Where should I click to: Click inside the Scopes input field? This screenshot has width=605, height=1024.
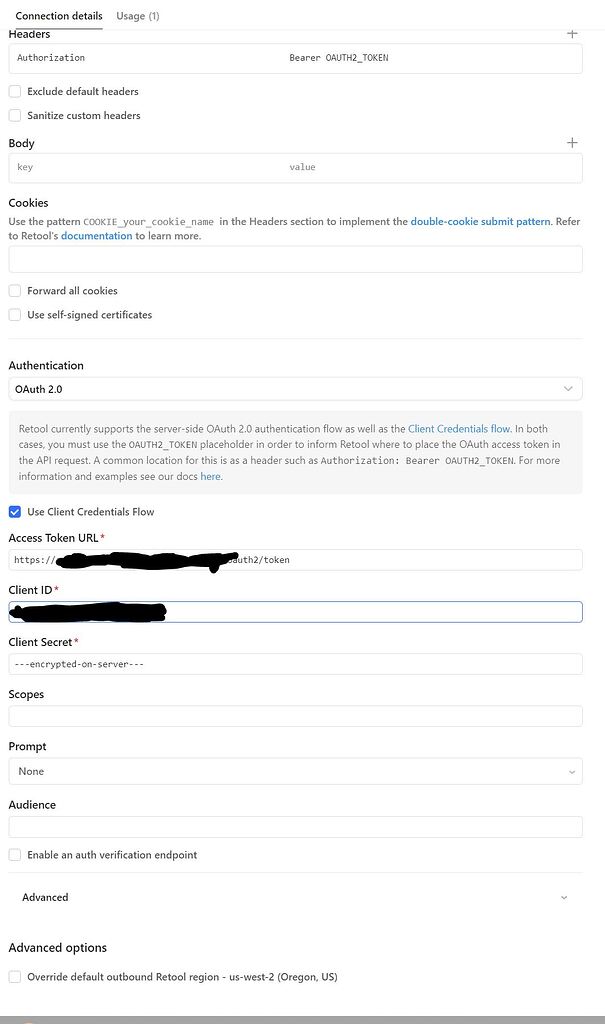click(295, 716)
